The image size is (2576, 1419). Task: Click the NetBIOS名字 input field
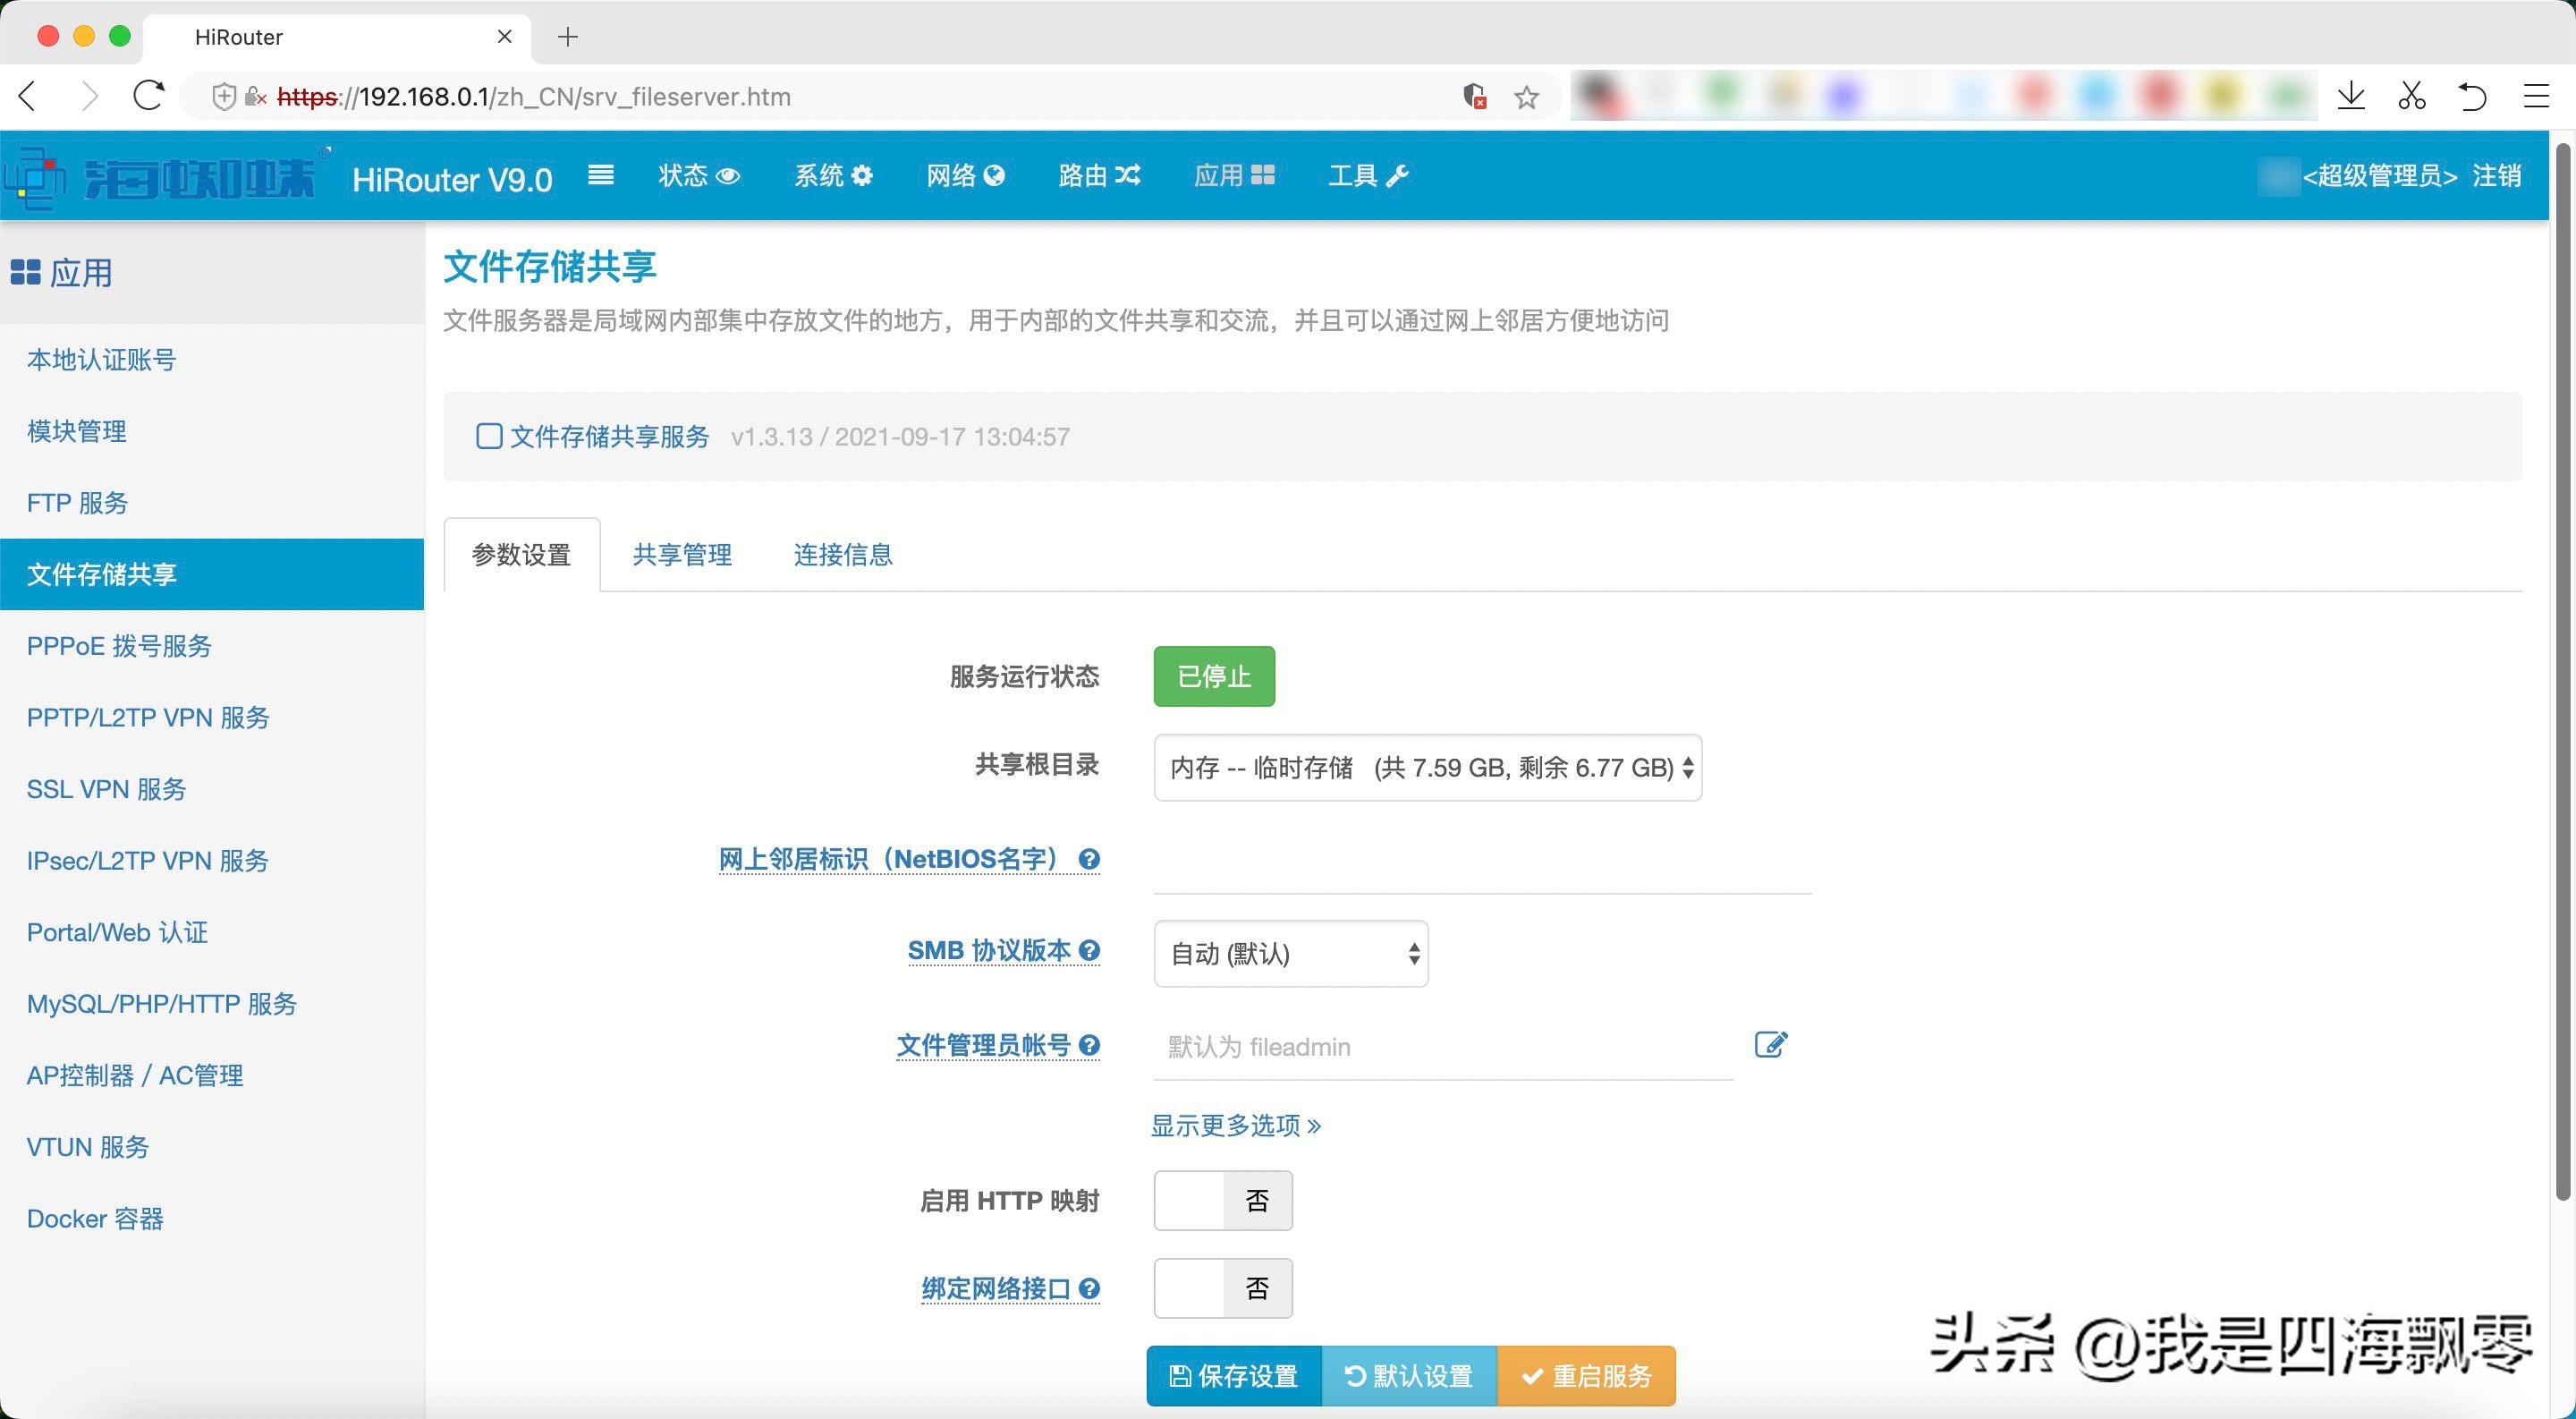tap(1481, 862)
